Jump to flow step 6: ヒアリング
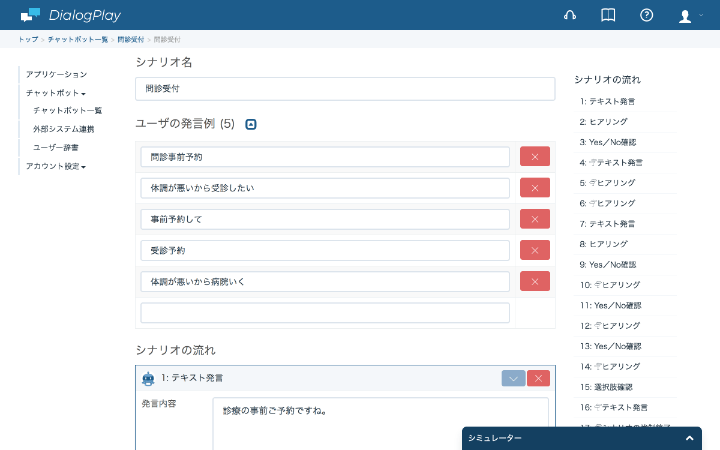720x450 pixels. coord(607,203)
